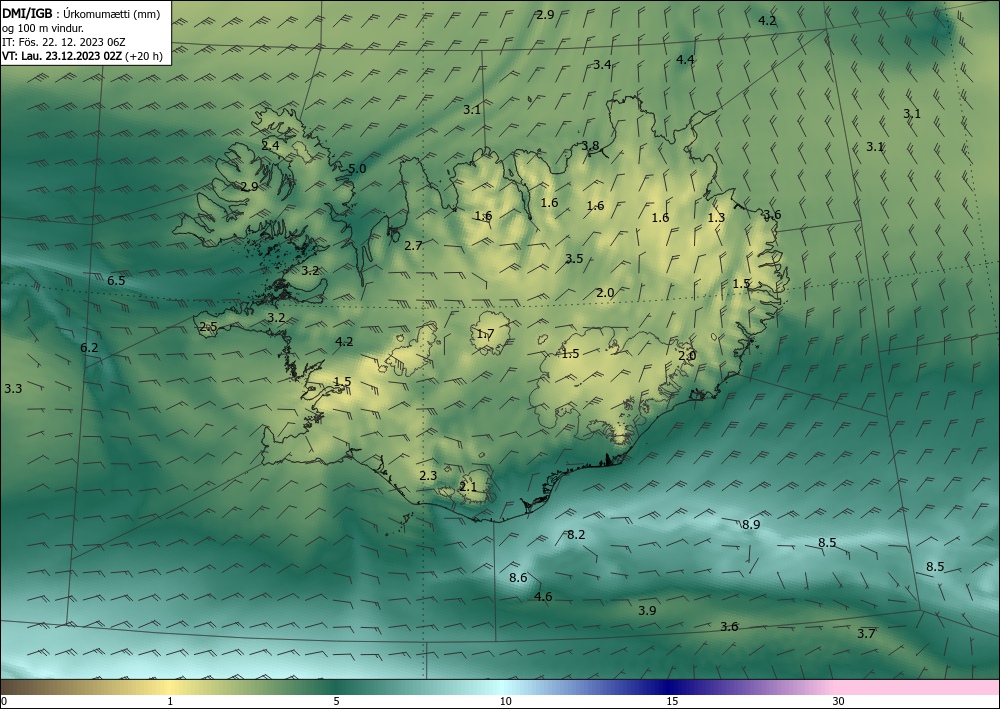Click the 2.3 value in south Iceland

coord(429,476)
